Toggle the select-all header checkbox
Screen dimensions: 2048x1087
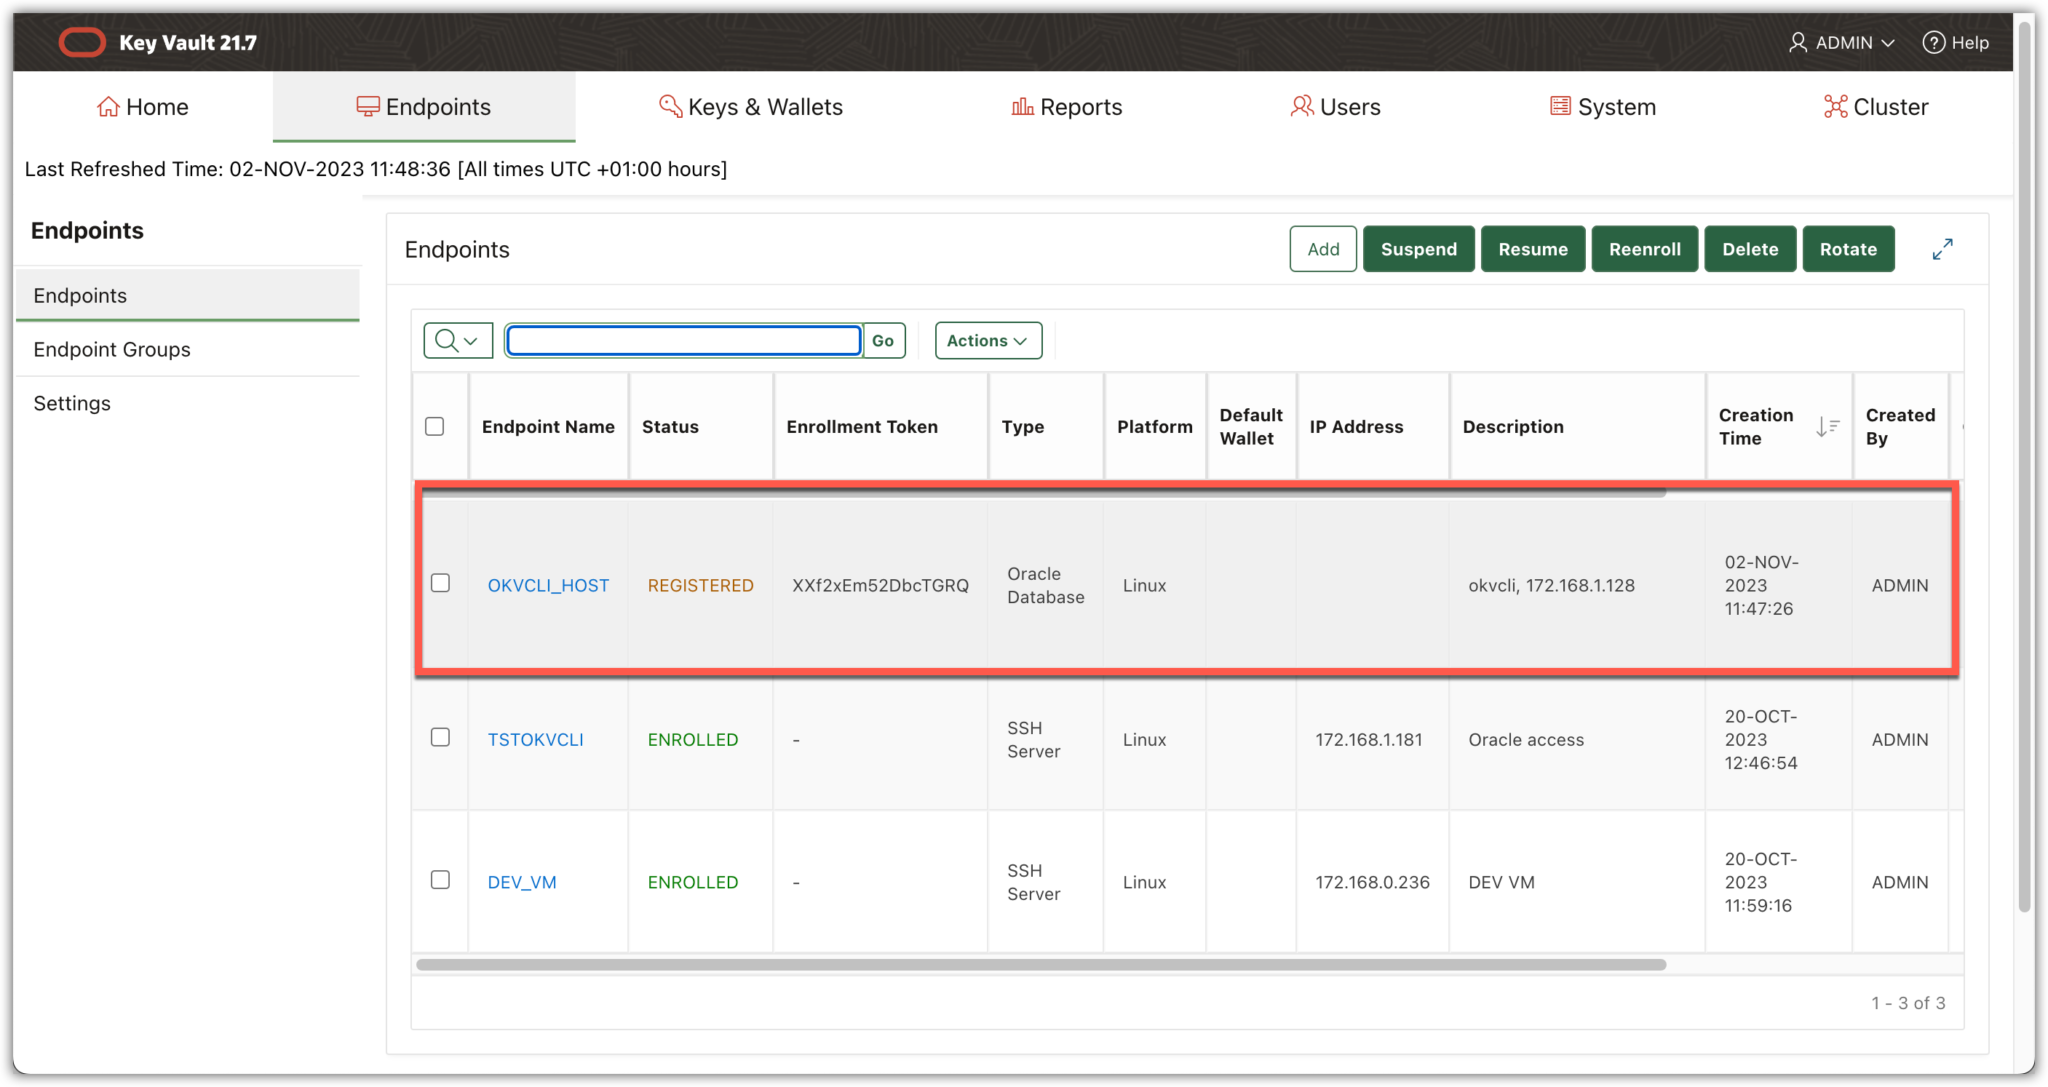click(x=435, y=426)
